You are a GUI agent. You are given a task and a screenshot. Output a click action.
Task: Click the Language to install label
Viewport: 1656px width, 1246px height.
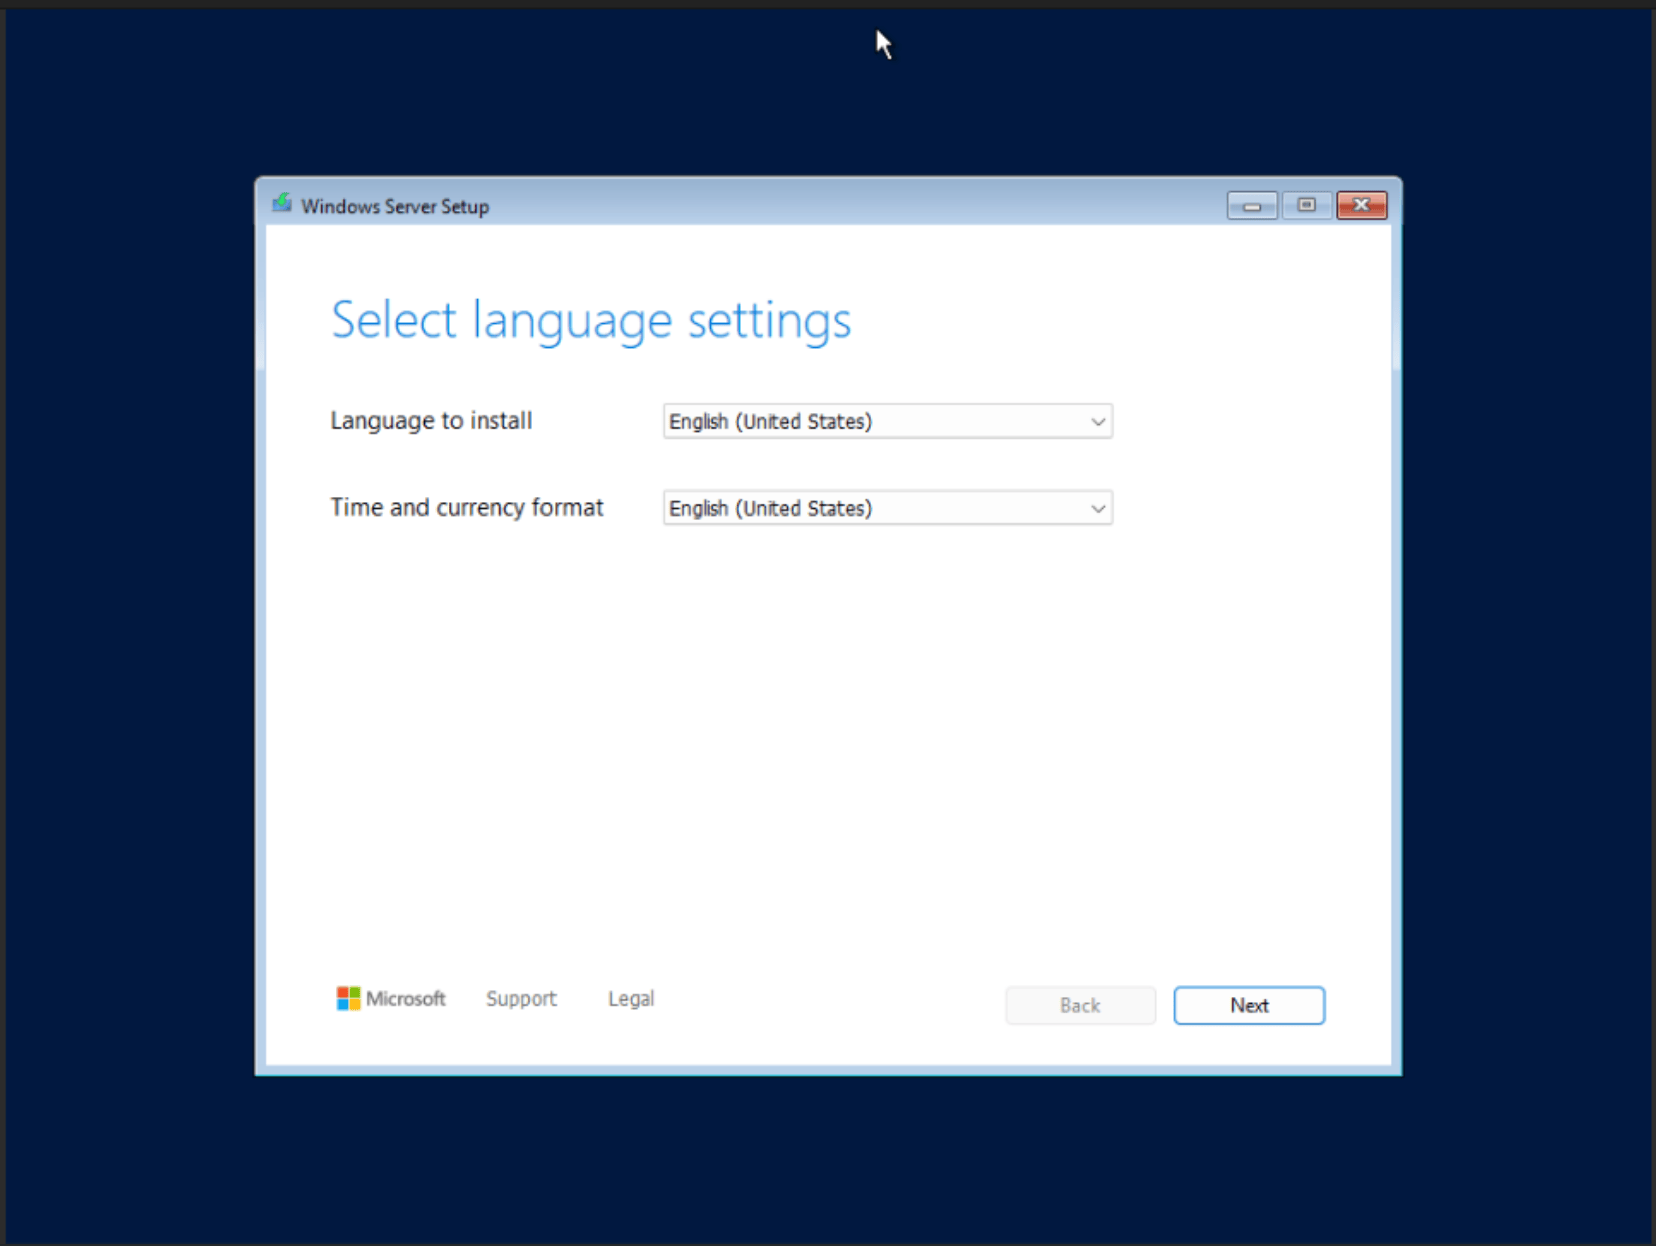[x=431, y=421]
